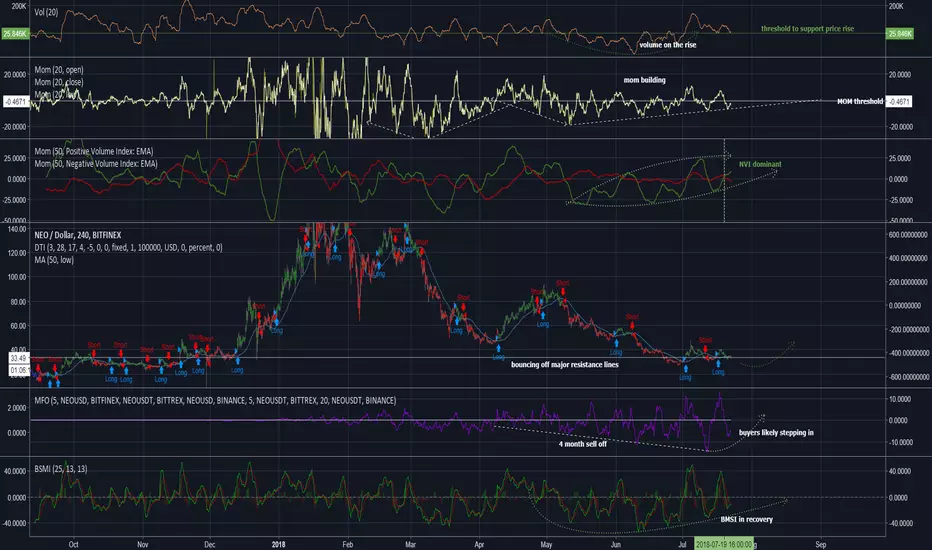Click the Dec label on time axis
Image resolution: width=932 pixels, height=550 pixels.
tap(209, 544)
